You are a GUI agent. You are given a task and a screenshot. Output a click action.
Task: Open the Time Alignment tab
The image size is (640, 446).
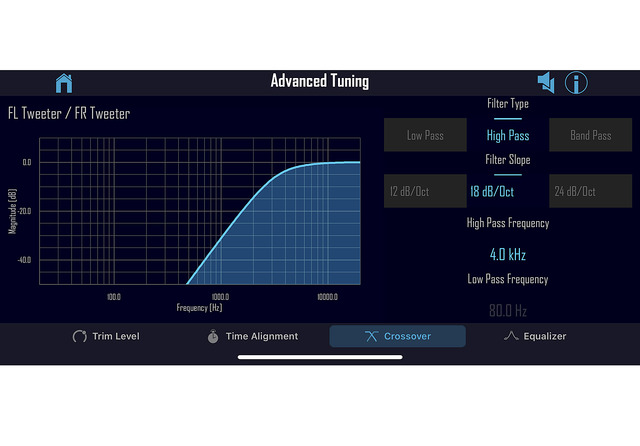pyautogui.click(x=253, y=336)
